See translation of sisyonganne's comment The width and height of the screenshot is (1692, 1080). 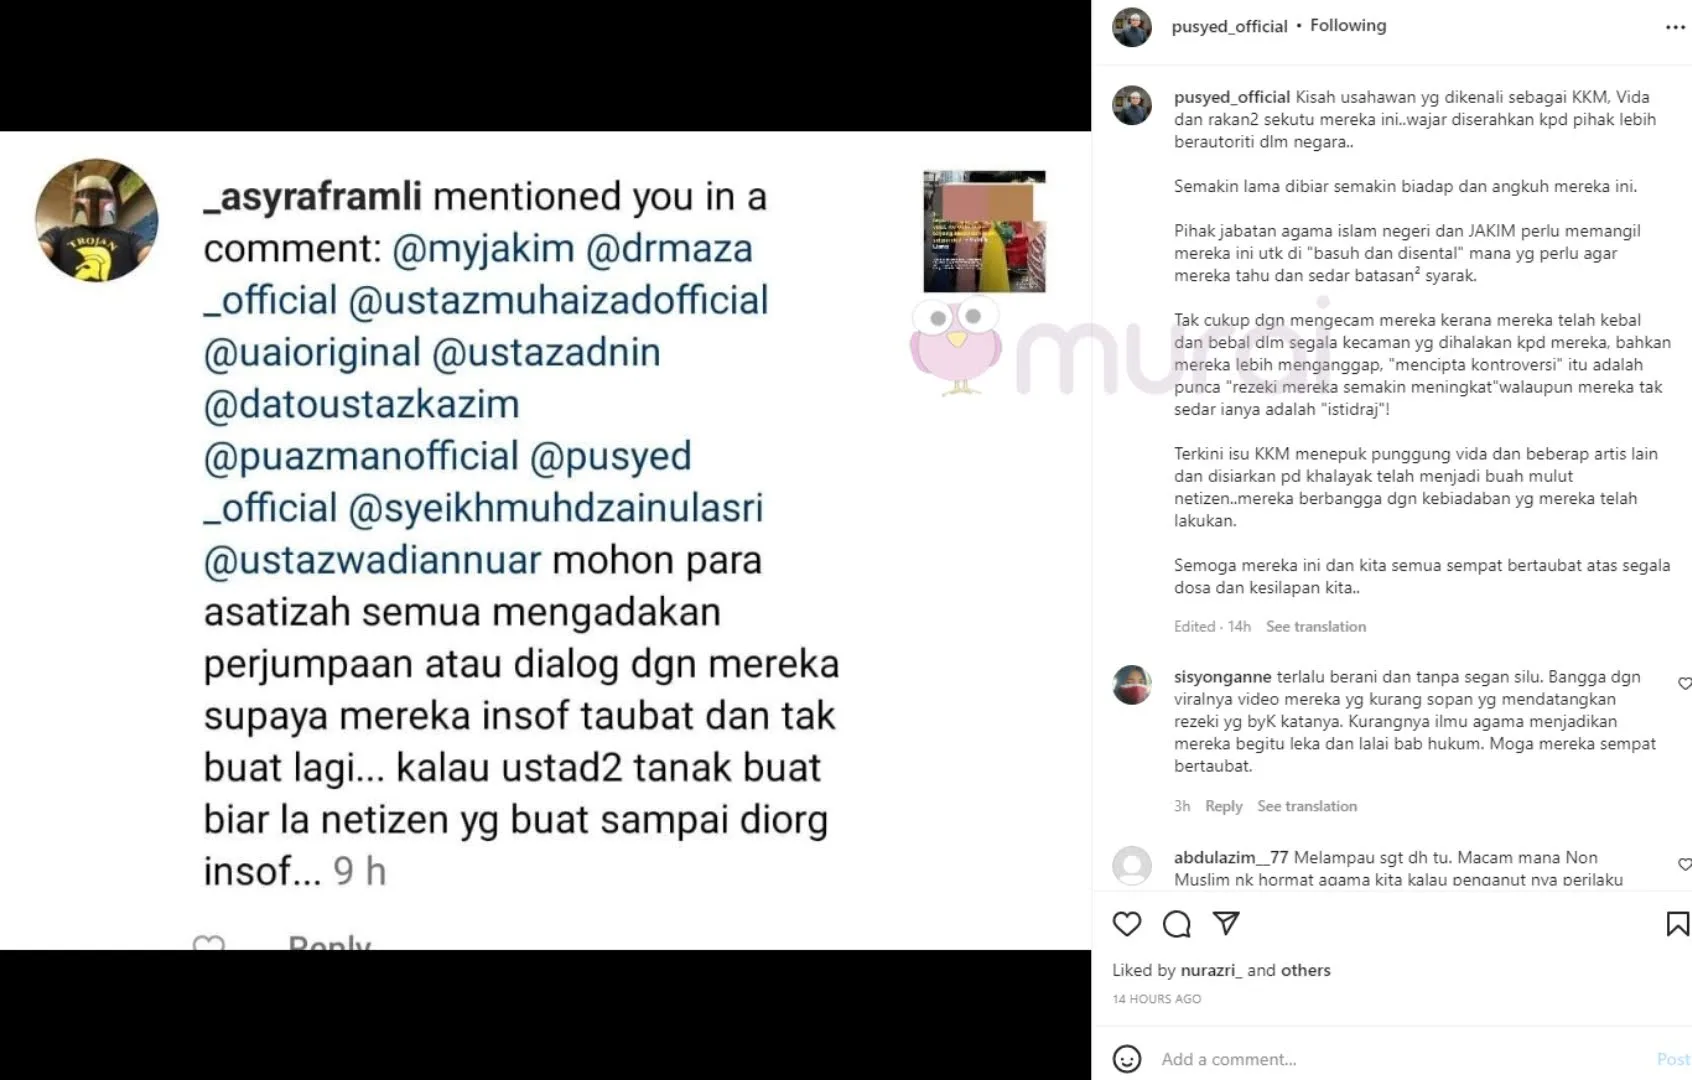(x=1307, y=806)
